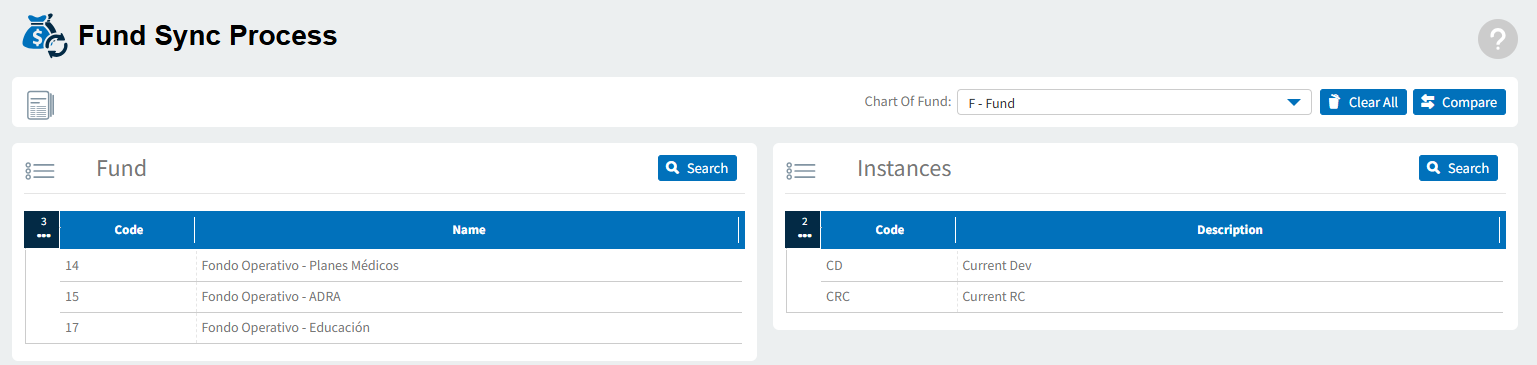Select fund code 14 cell
Viewport: 1537px width, 365px height.
point(128,265)
